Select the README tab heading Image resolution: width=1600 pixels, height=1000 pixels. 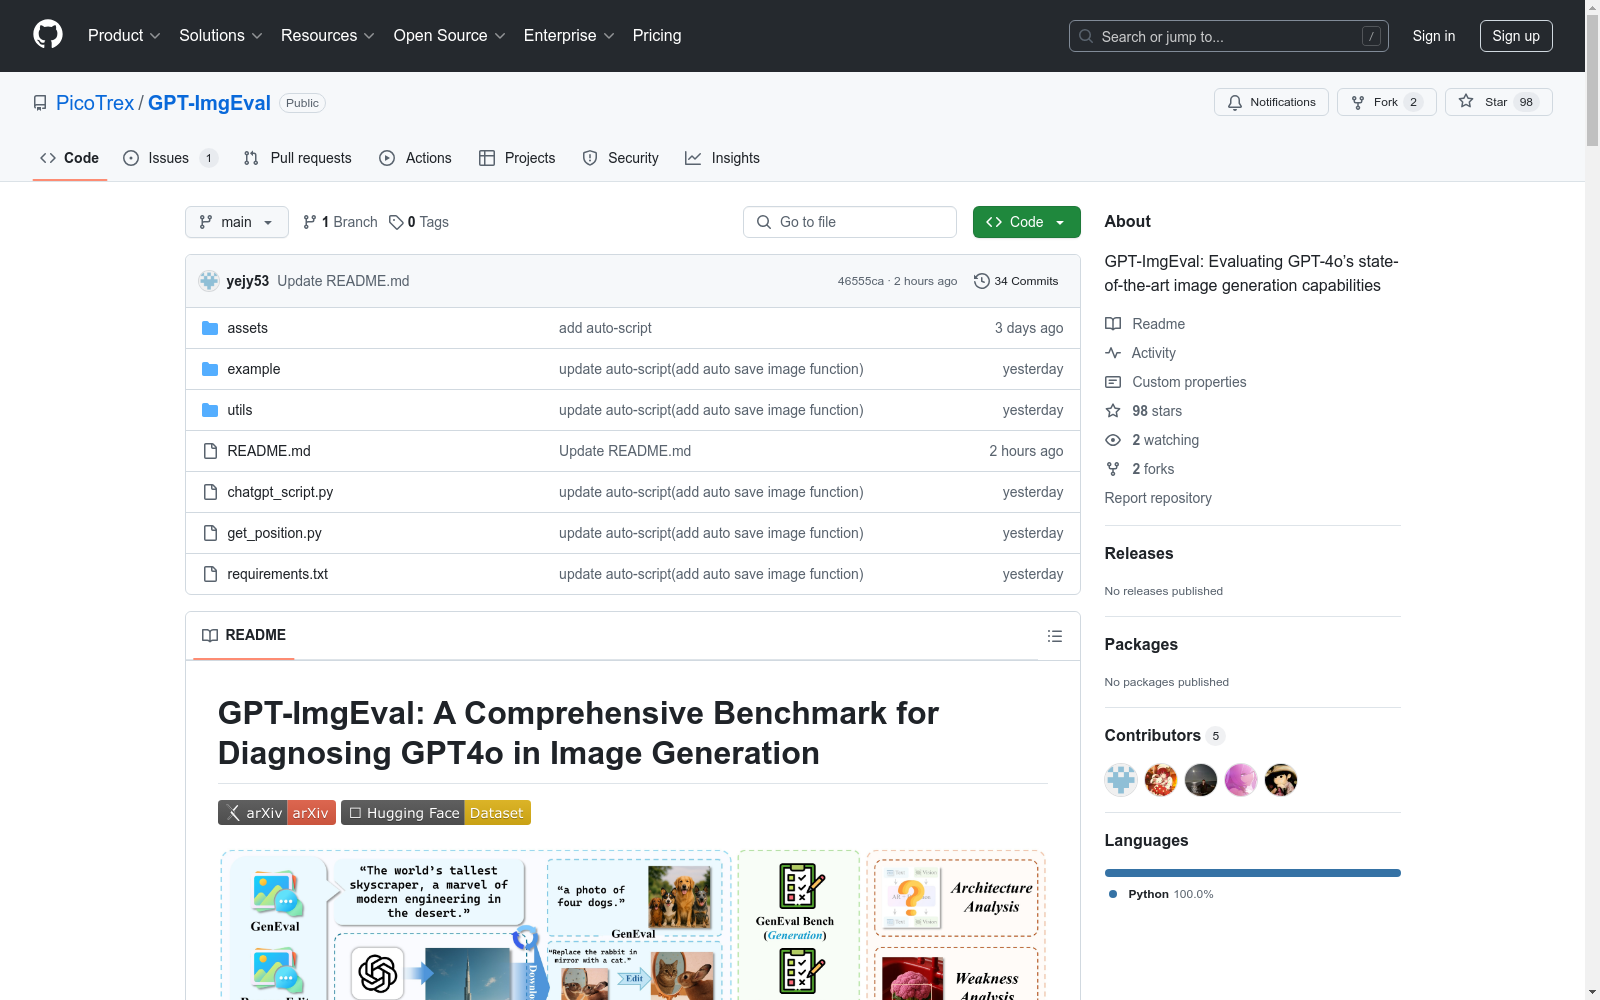[x=244, y=635]
